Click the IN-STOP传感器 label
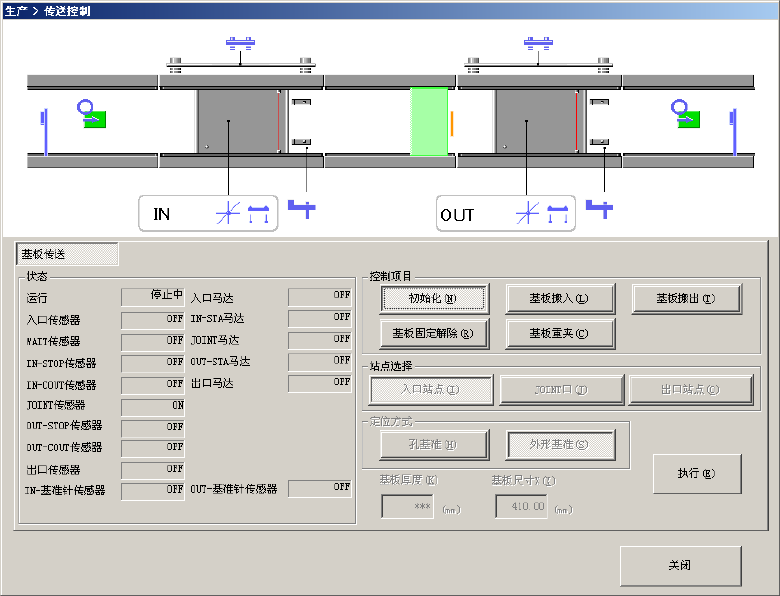 [x=61, y=363]
